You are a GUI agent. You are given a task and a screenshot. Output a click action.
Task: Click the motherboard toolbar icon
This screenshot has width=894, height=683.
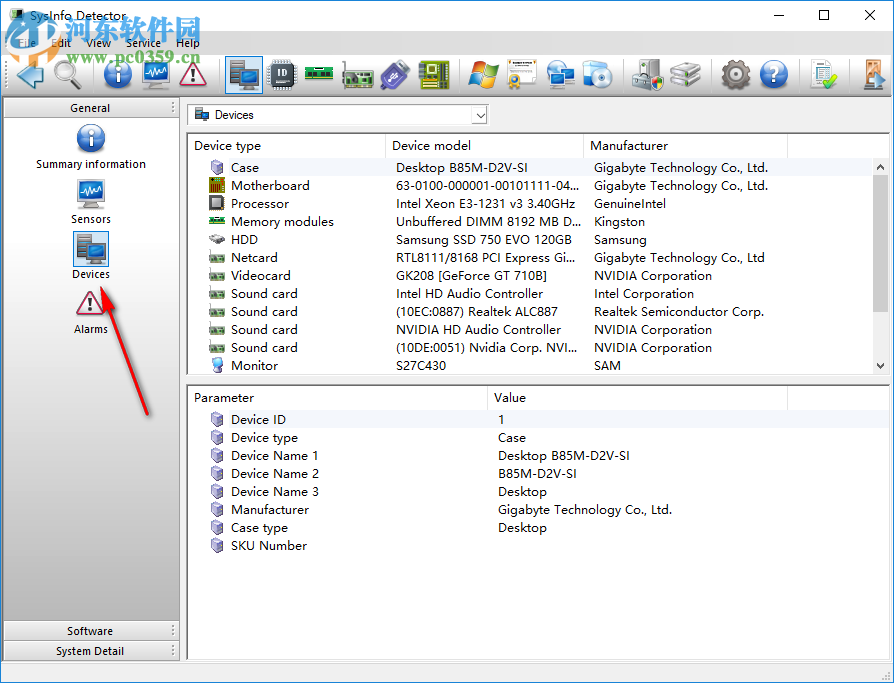433,74
